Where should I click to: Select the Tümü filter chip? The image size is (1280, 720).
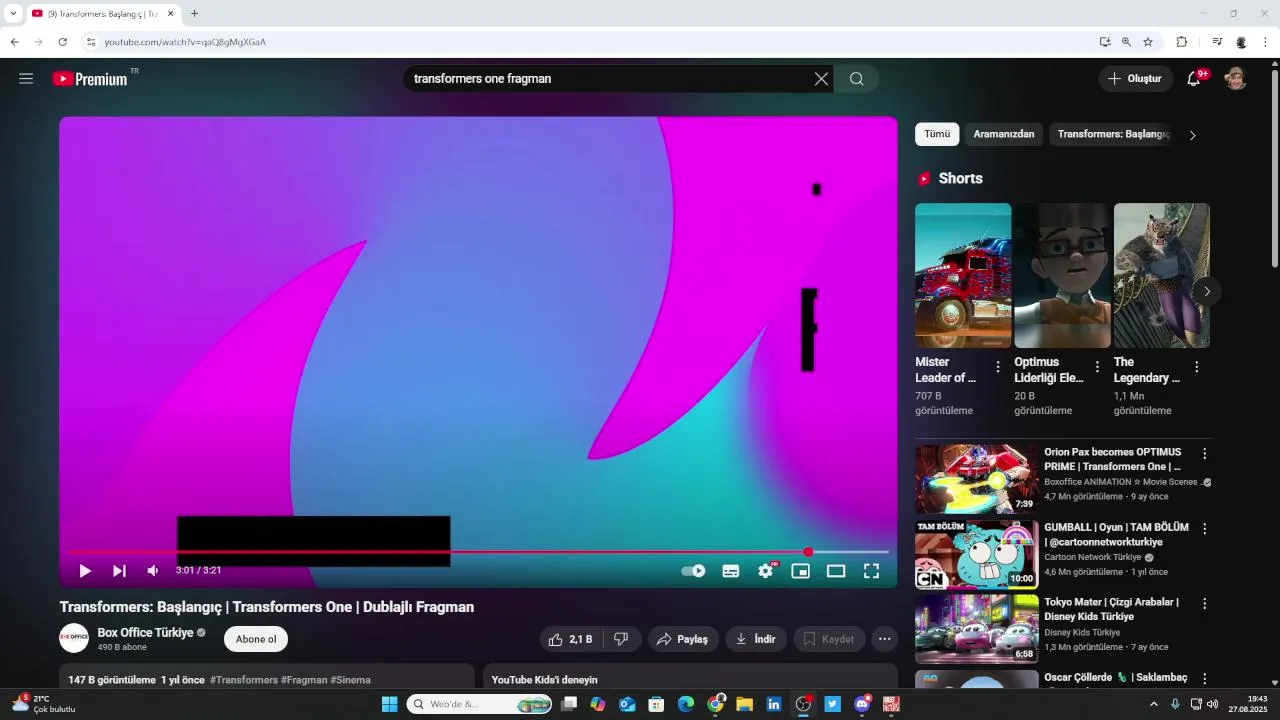pyautogui.click(x=937, y=134)
